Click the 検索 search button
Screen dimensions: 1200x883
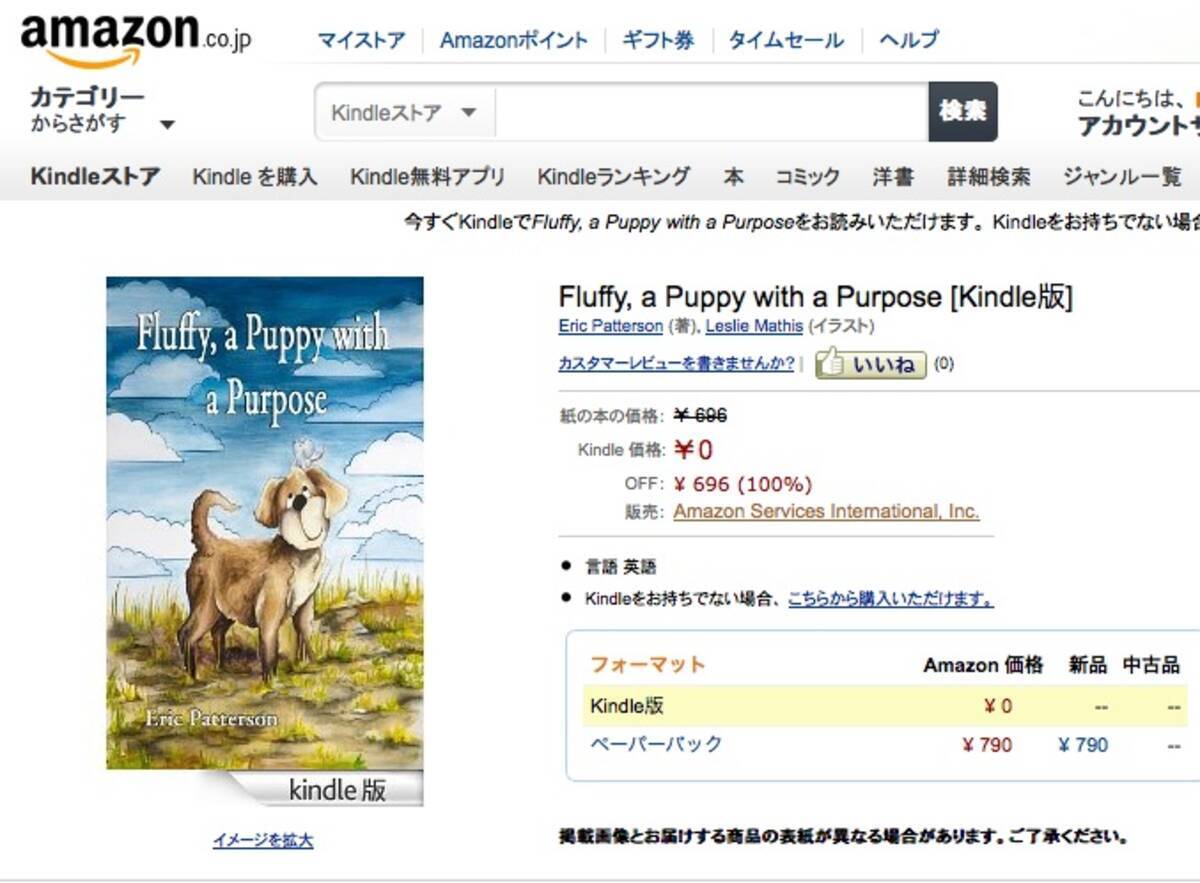click(962, 111)
